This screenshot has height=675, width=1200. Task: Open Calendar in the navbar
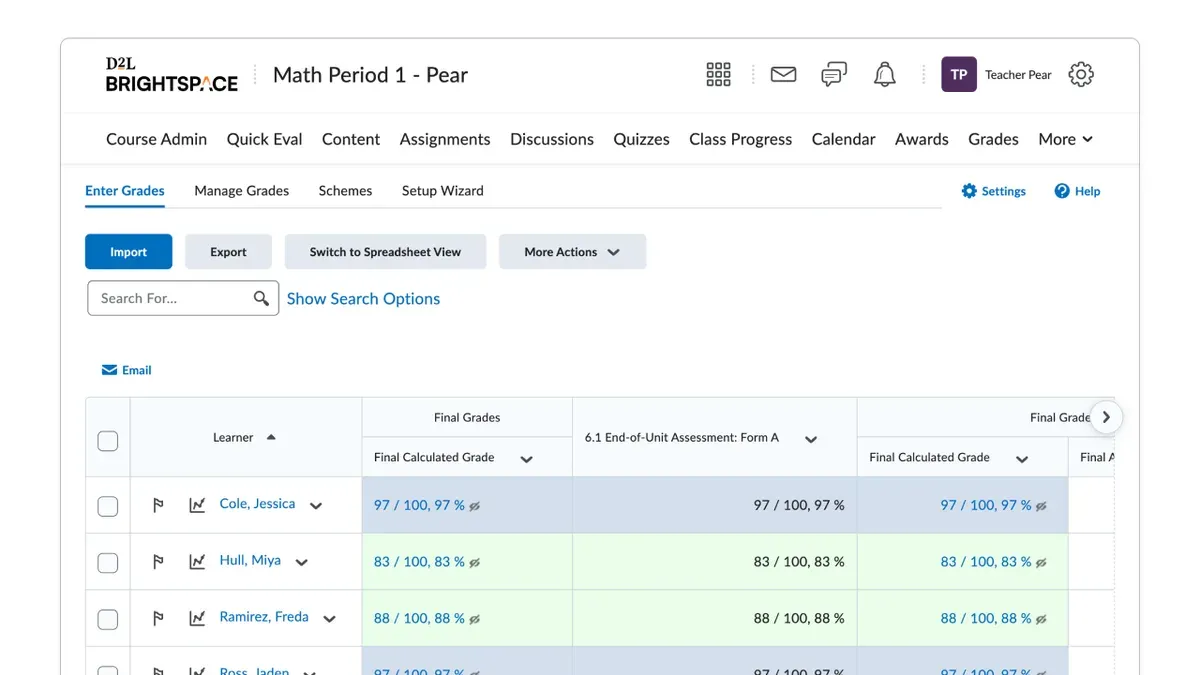tap(843, 139)
